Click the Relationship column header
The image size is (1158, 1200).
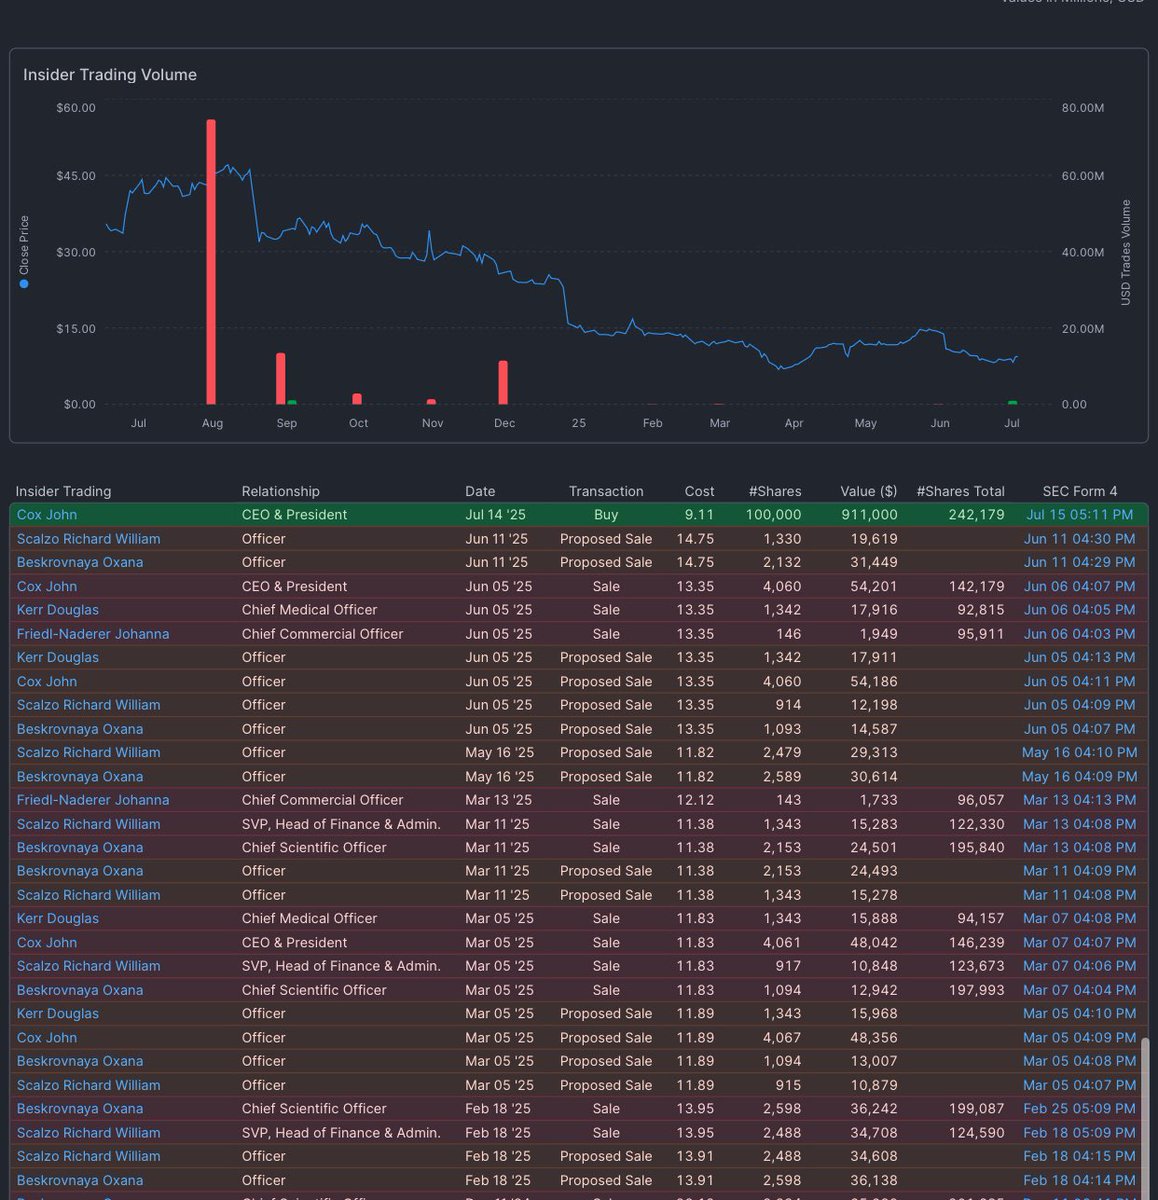pos(281,491)
